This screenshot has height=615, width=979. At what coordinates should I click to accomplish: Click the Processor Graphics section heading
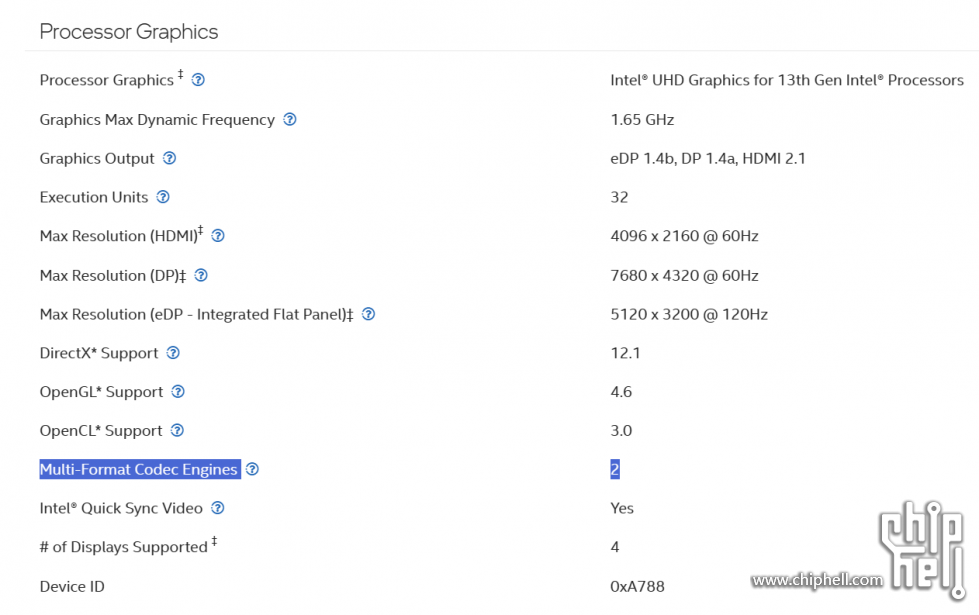[129, 32]
